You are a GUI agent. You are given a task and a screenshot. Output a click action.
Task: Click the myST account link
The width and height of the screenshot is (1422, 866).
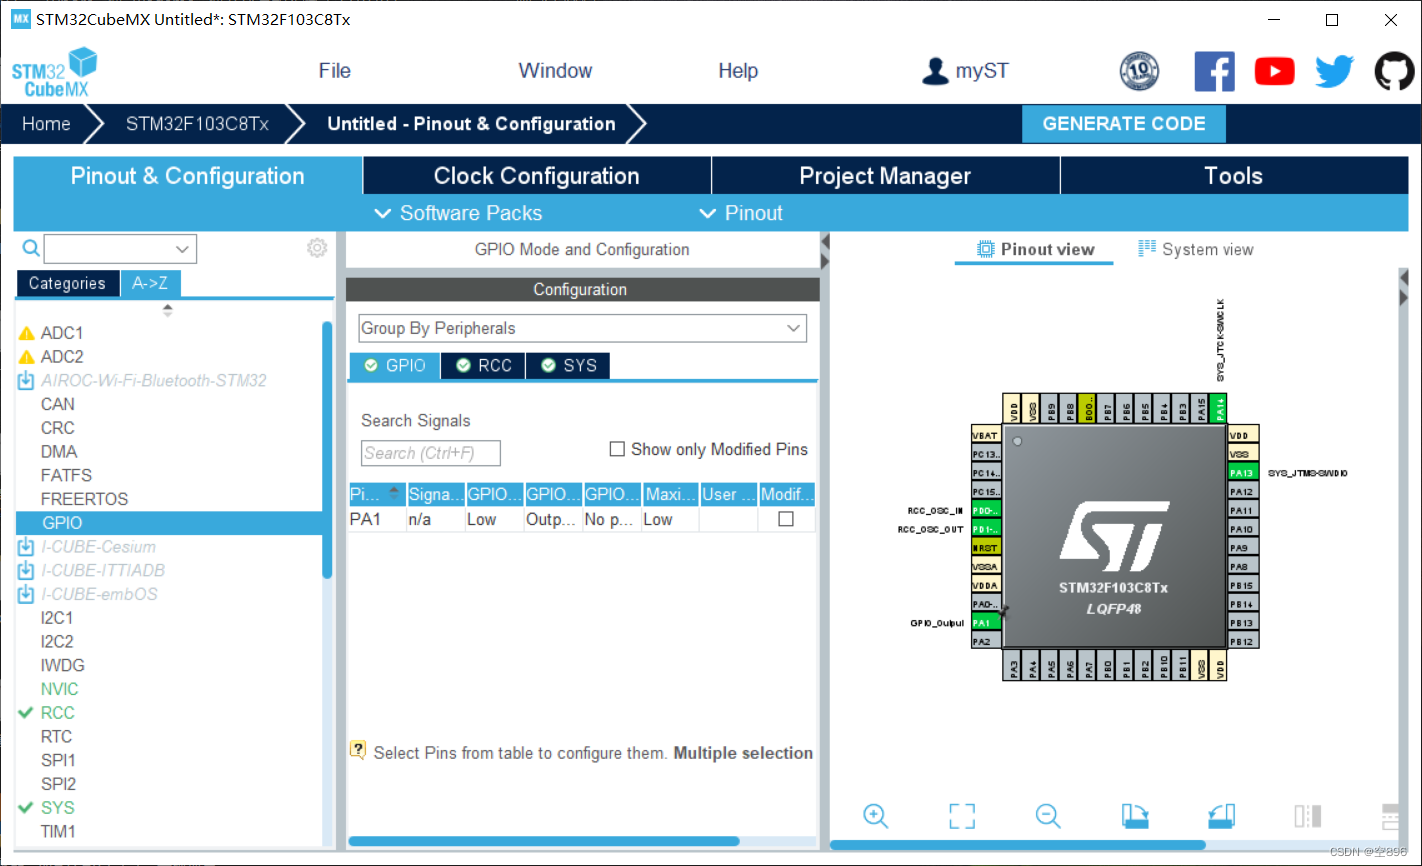point(982,71)
